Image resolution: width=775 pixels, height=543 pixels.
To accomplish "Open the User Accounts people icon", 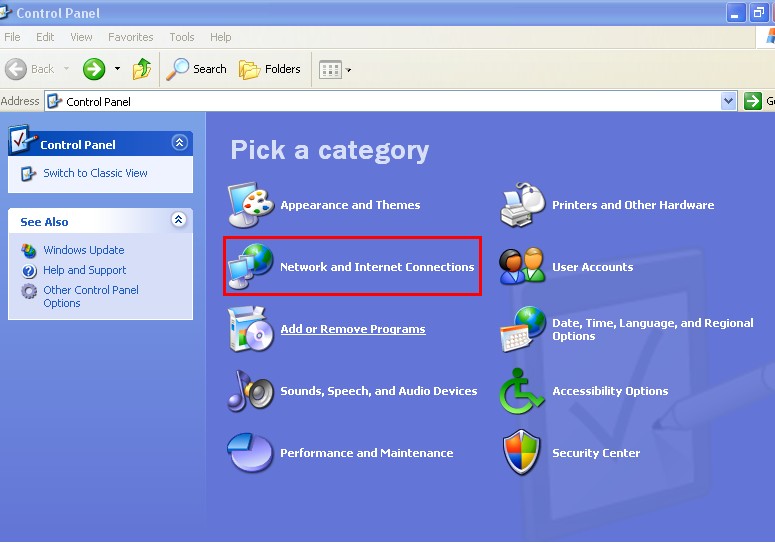I will coord(522,266).
